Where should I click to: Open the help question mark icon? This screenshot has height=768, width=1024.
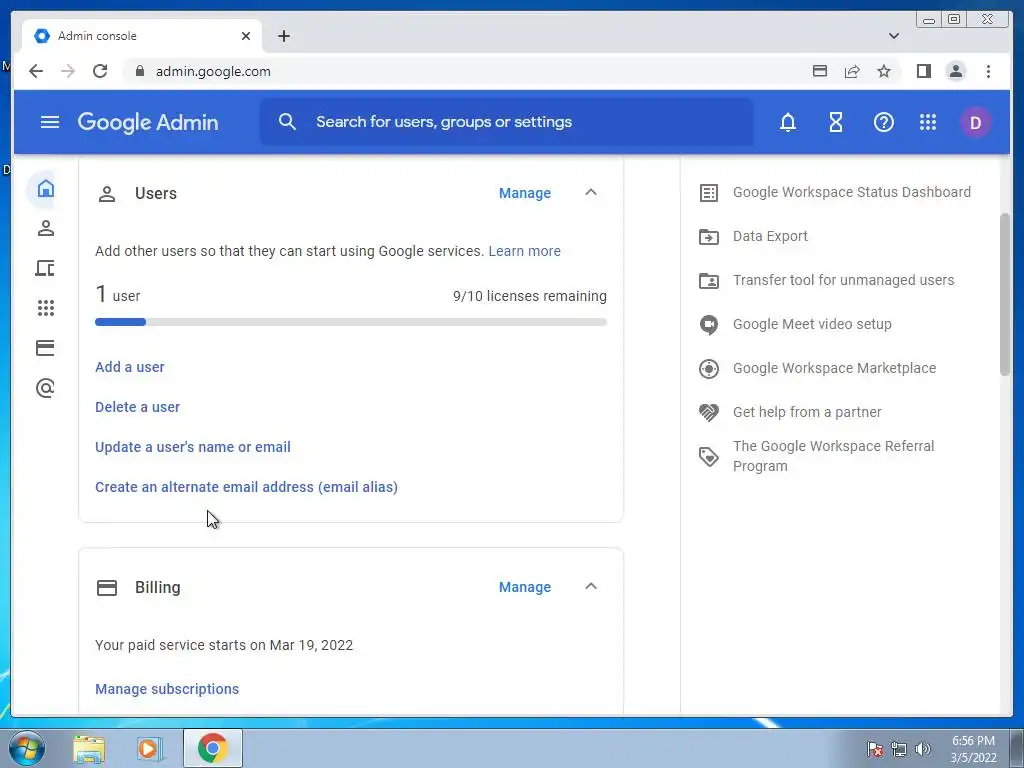(x=884, y=122)
